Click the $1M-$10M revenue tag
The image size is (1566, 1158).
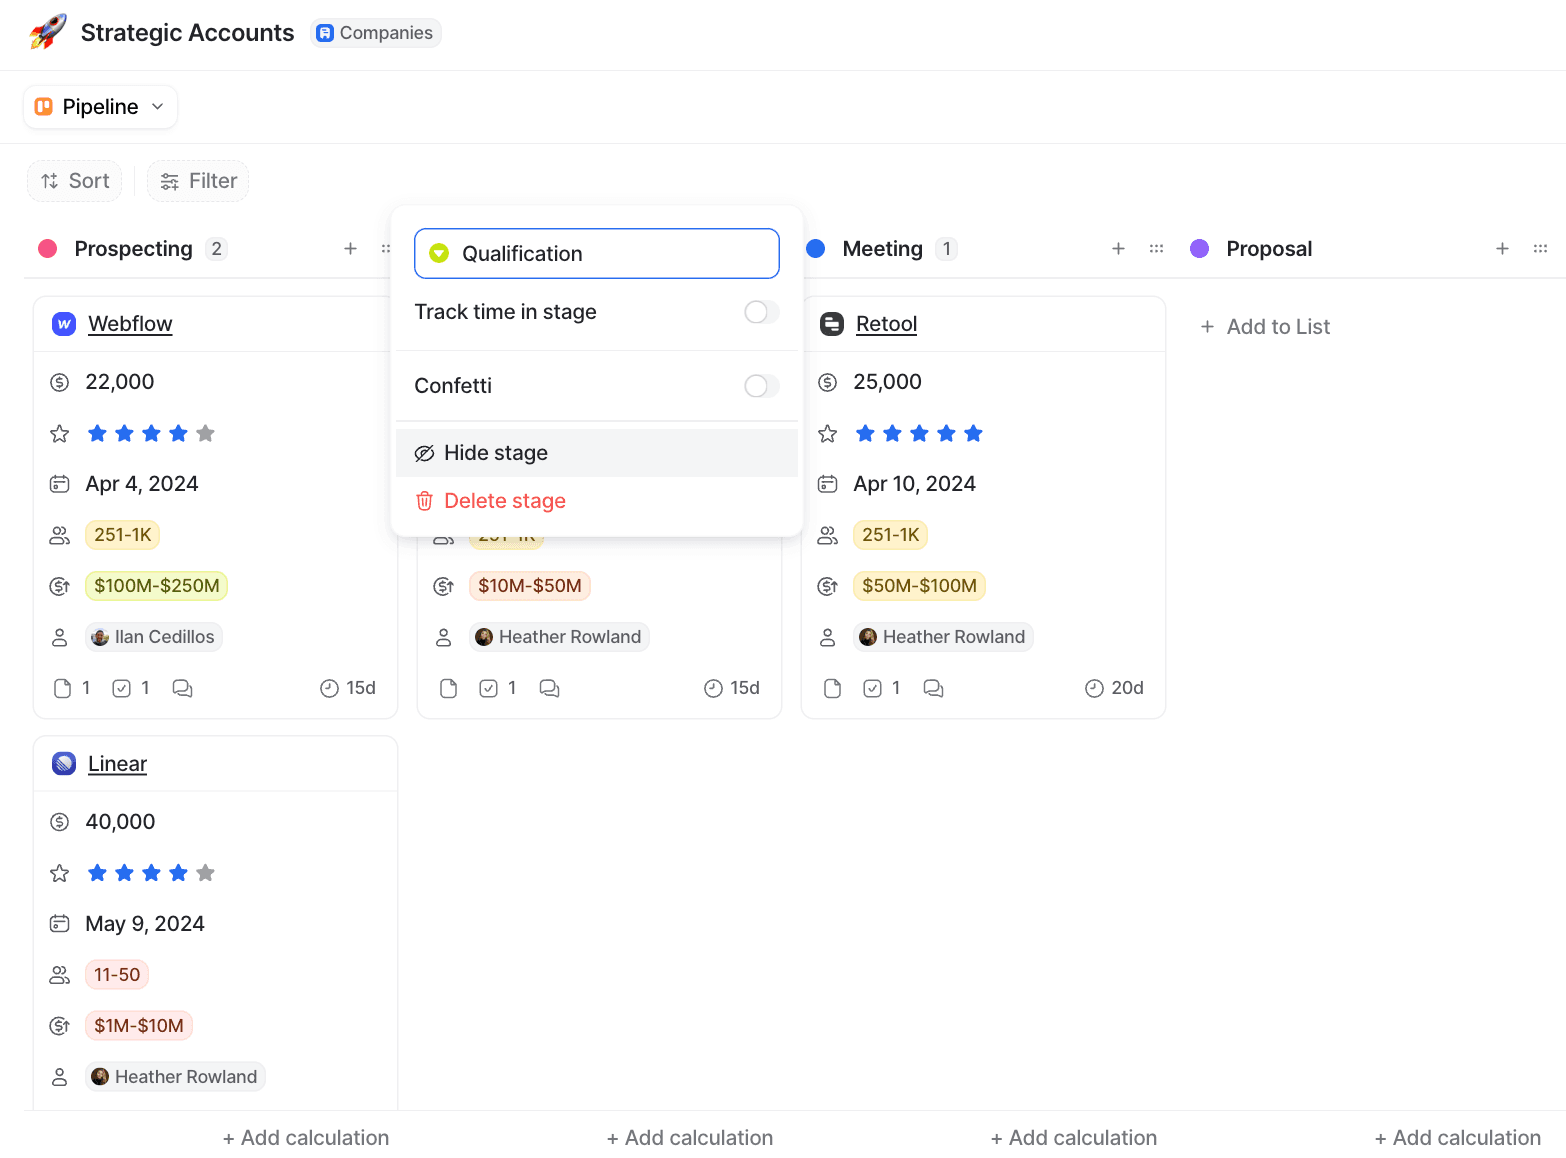[139, 1026]
